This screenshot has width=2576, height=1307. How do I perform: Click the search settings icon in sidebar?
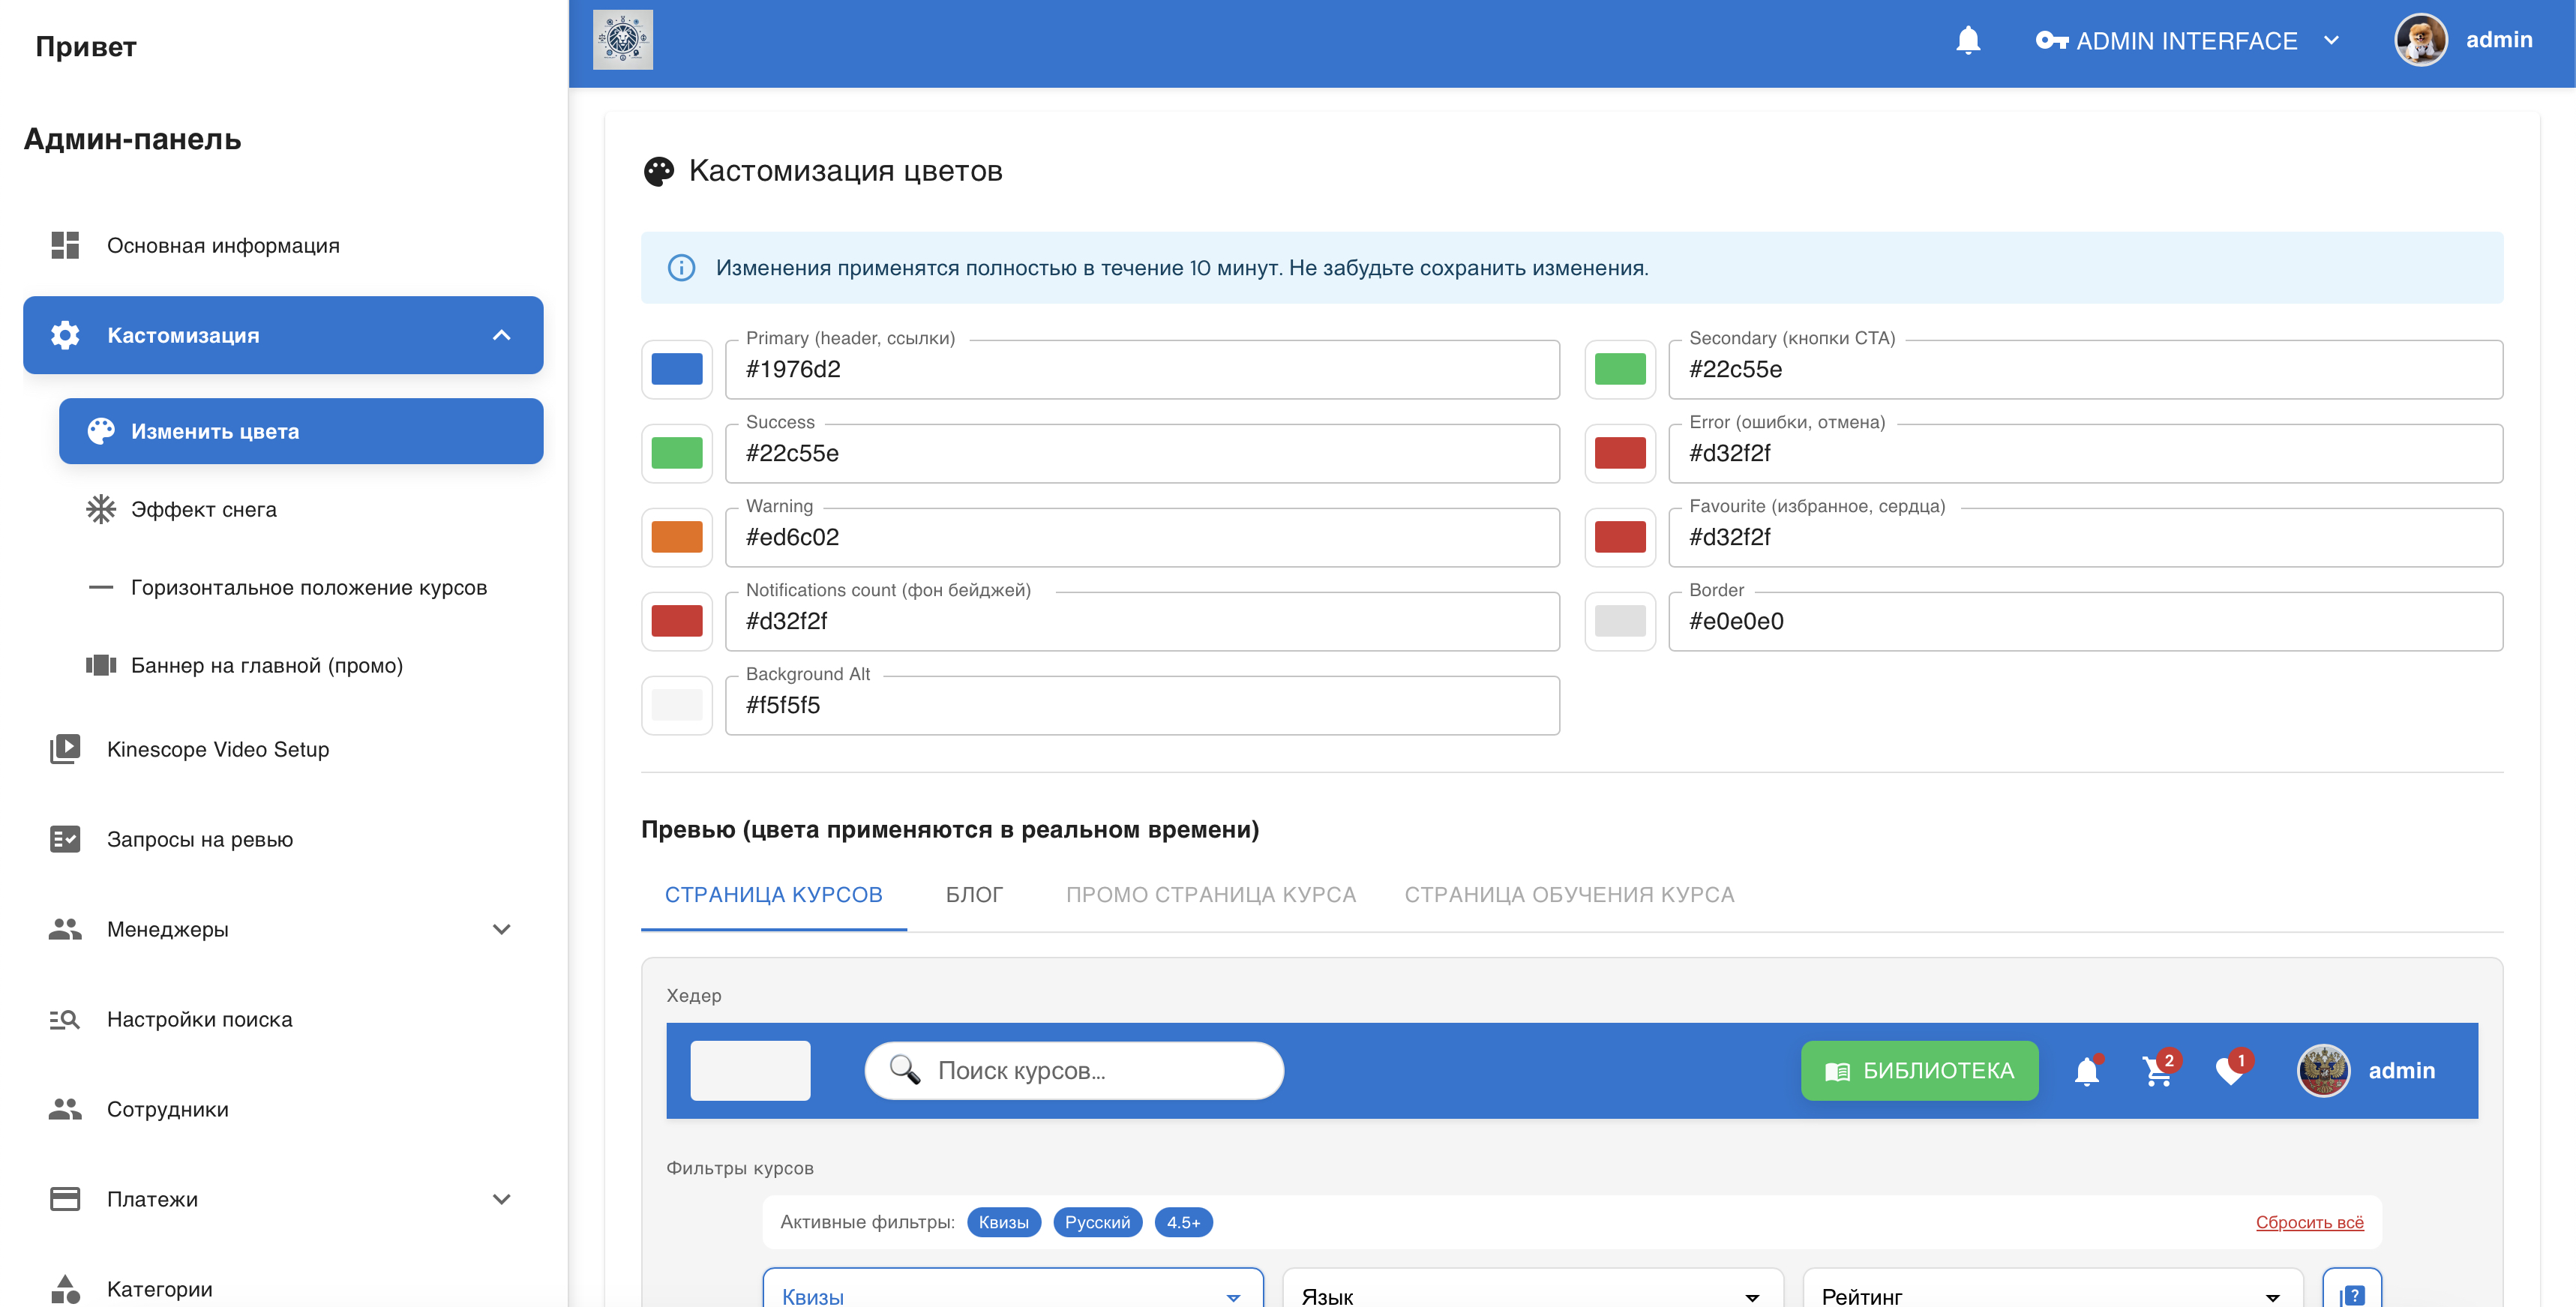click(65, 1019)
